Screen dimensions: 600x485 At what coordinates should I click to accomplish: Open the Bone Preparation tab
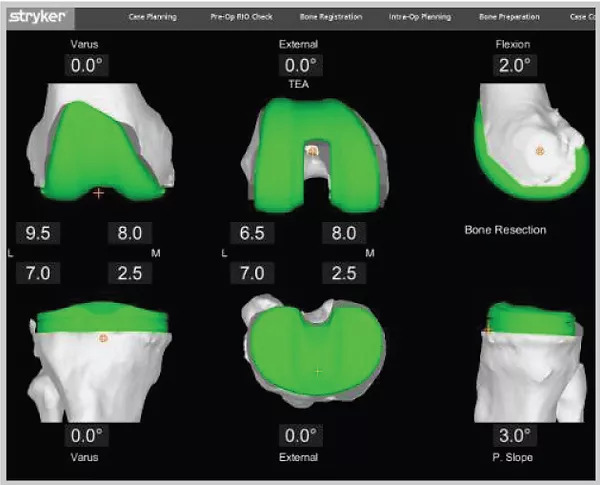click(x=509, y=18)
